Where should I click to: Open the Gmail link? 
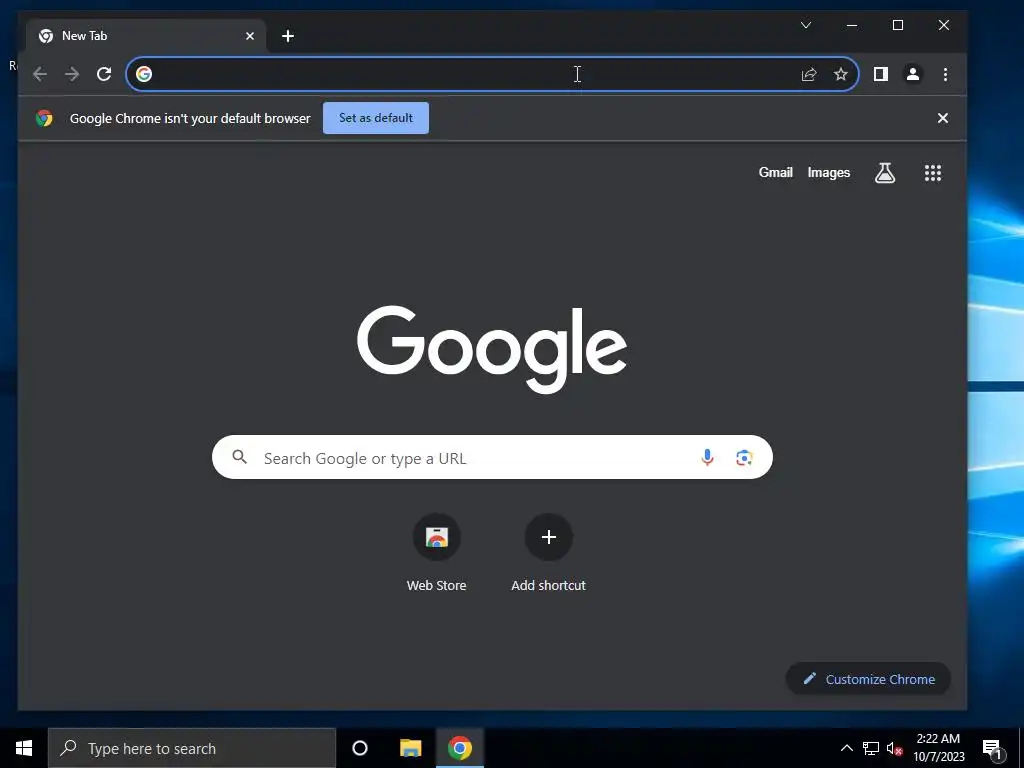(776, 172)
